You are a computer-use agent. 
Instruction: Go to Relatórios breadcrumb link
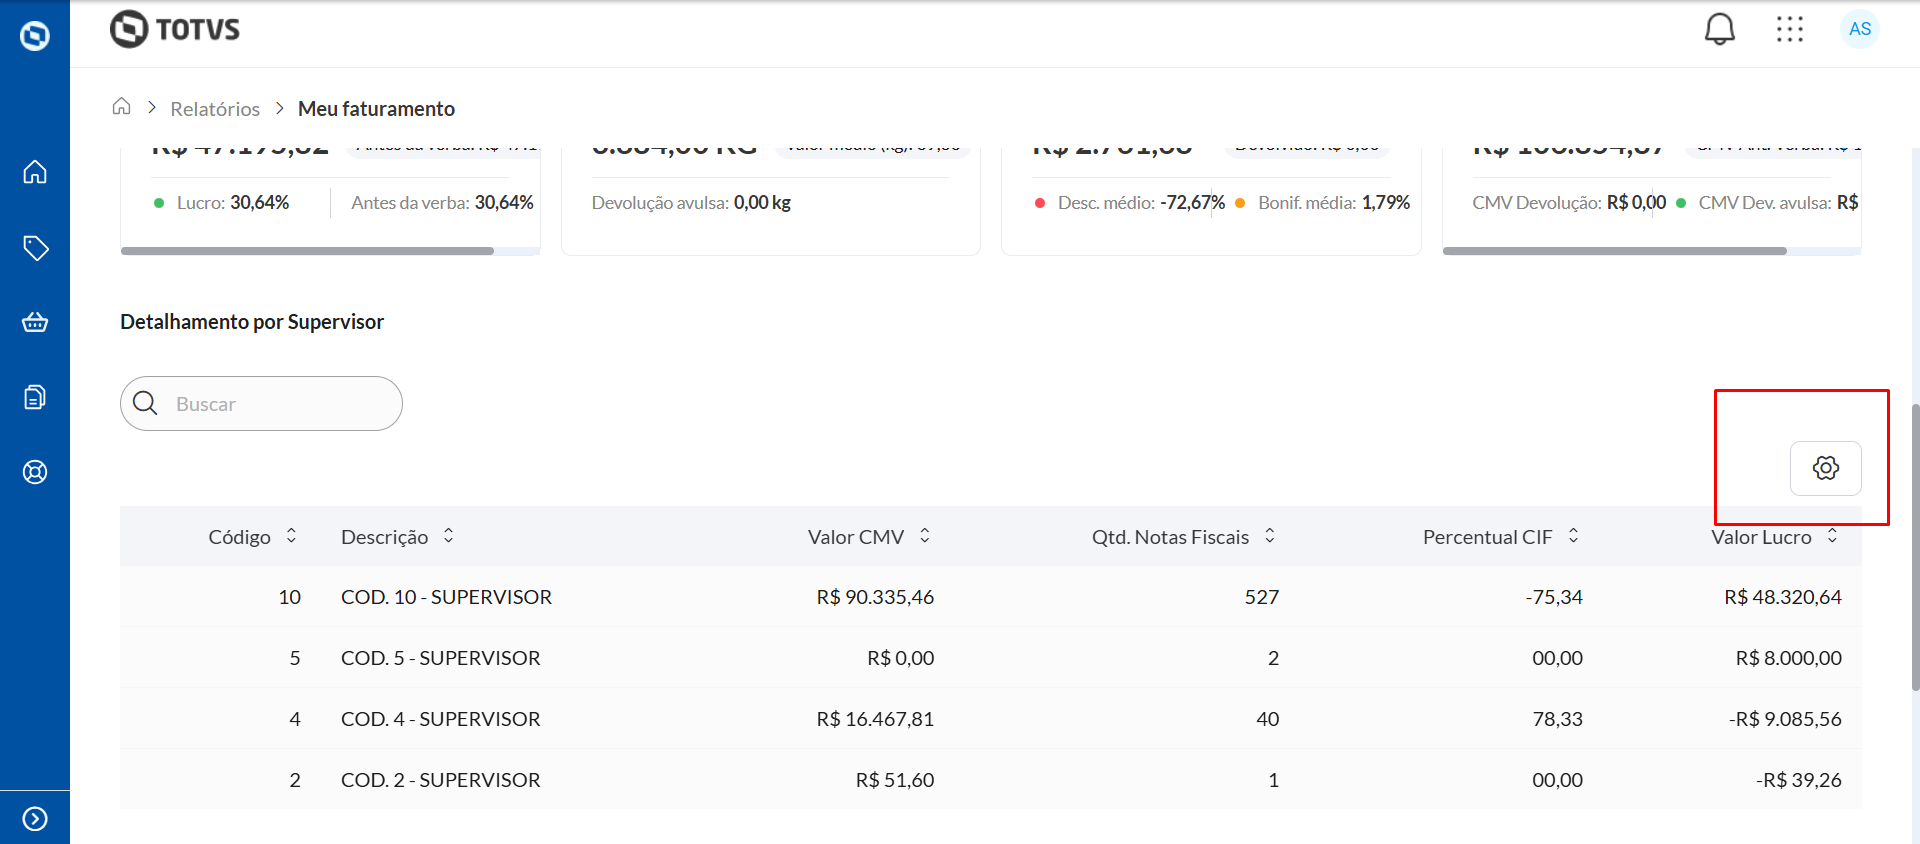click(x=215, y=109)
